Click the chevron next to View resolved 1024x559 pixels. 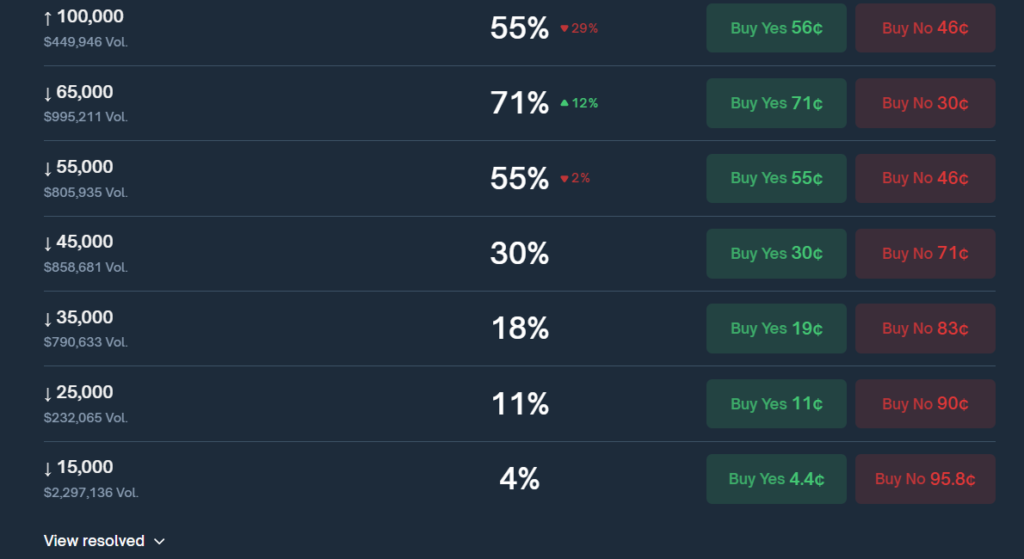click(159, 542)
